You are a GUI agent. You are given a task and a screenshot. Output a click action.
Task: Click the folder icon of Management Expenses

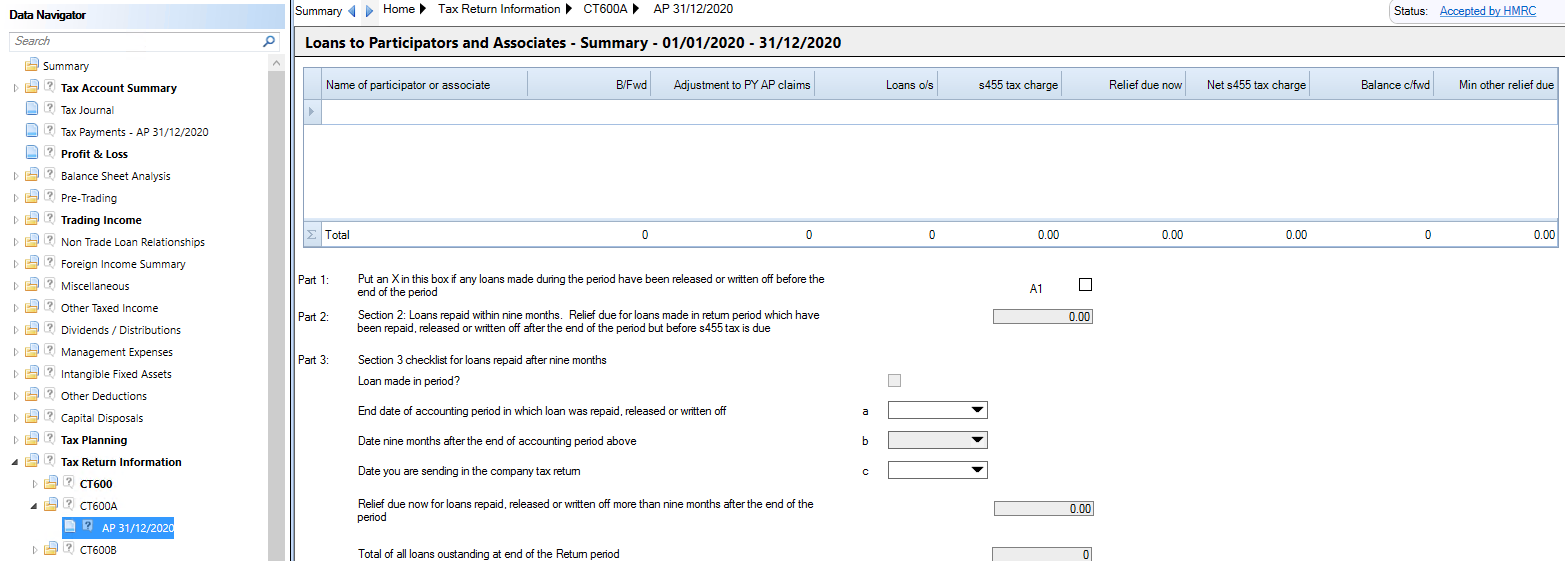(32, 352)
